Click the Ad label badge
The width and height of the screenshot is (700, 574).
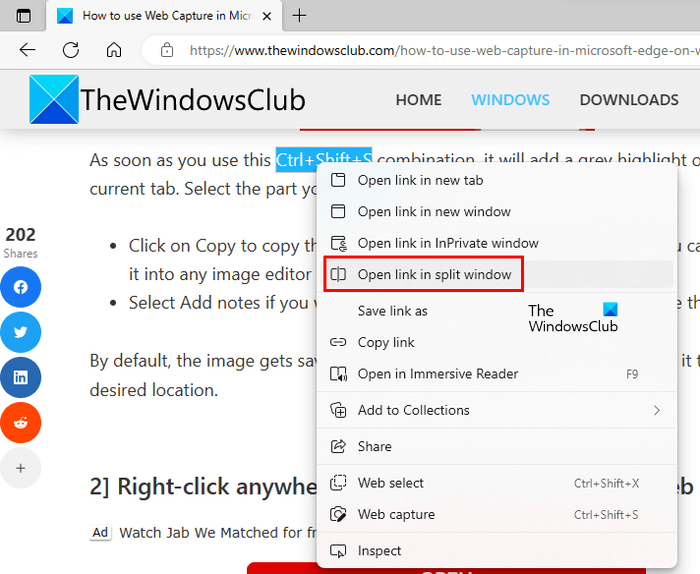click(100, 532)
